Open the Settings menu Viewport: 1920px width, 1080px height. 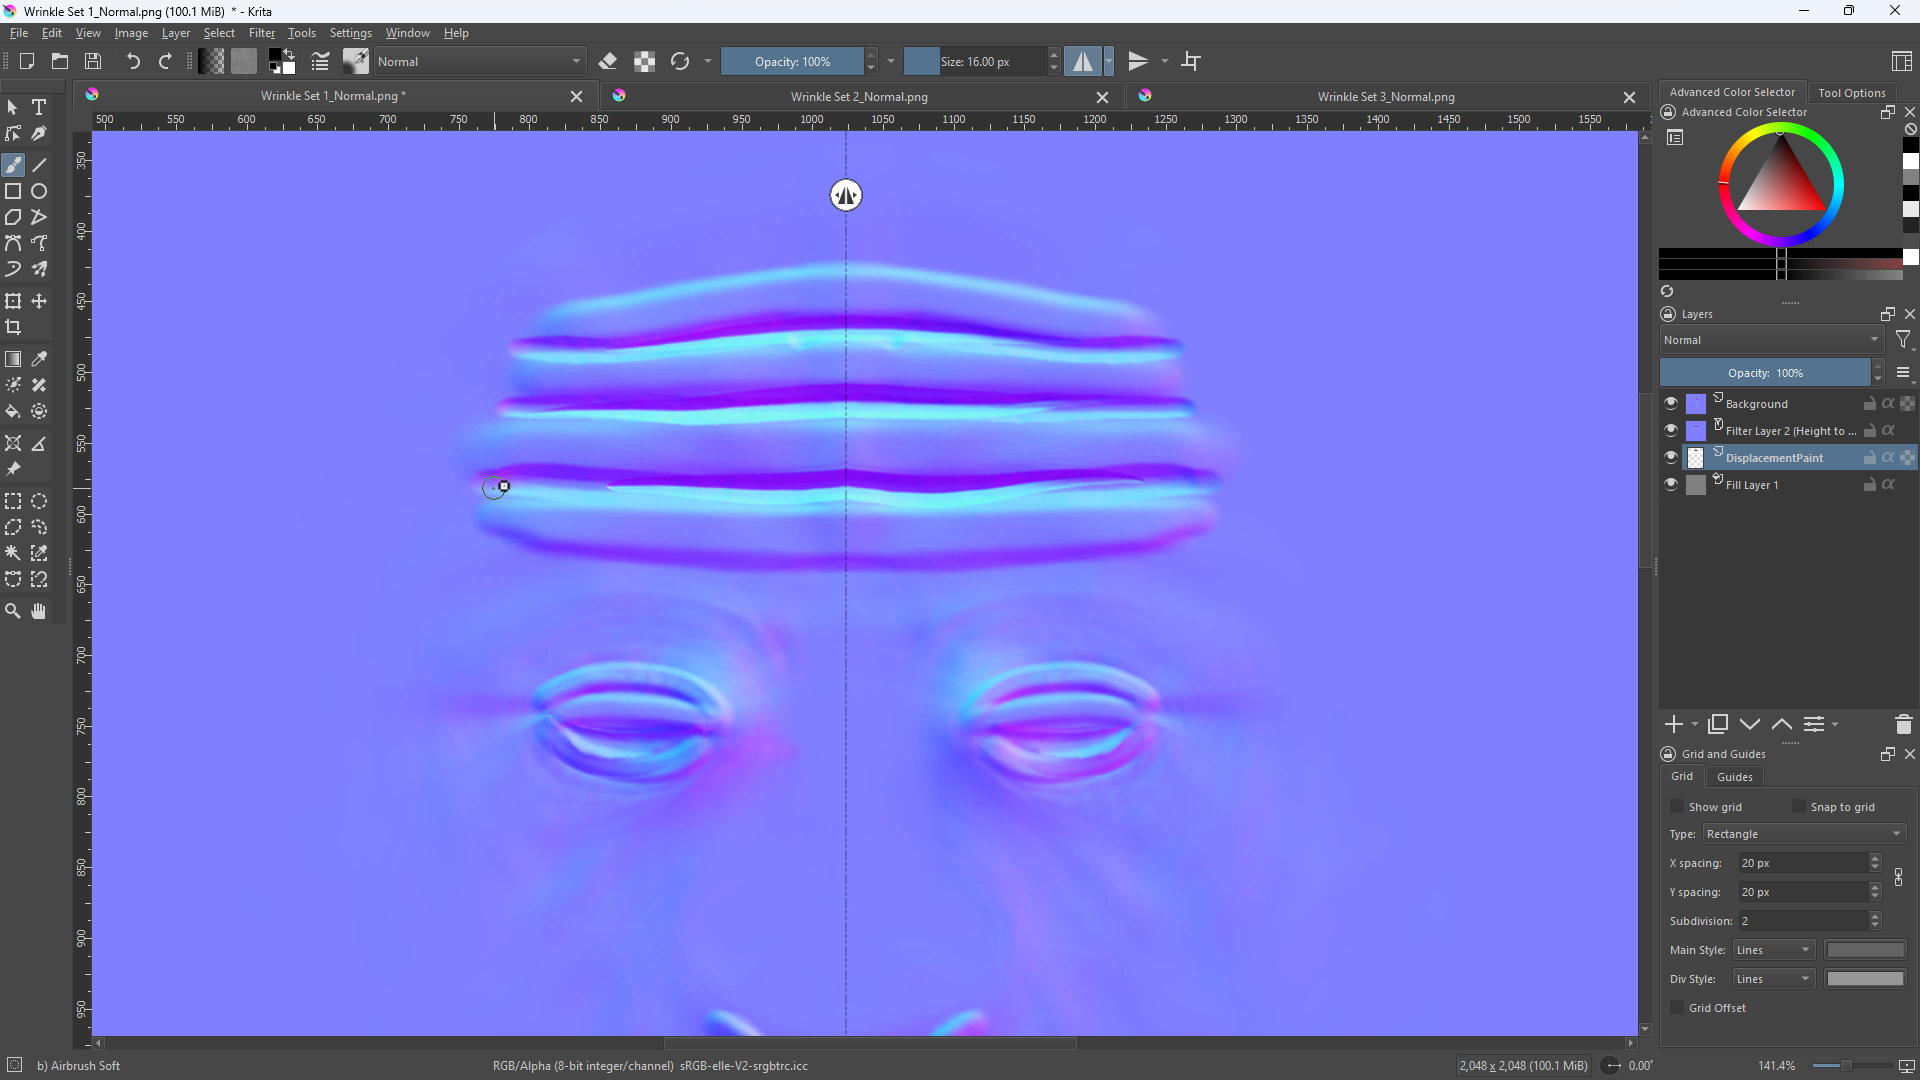[351, 33]
